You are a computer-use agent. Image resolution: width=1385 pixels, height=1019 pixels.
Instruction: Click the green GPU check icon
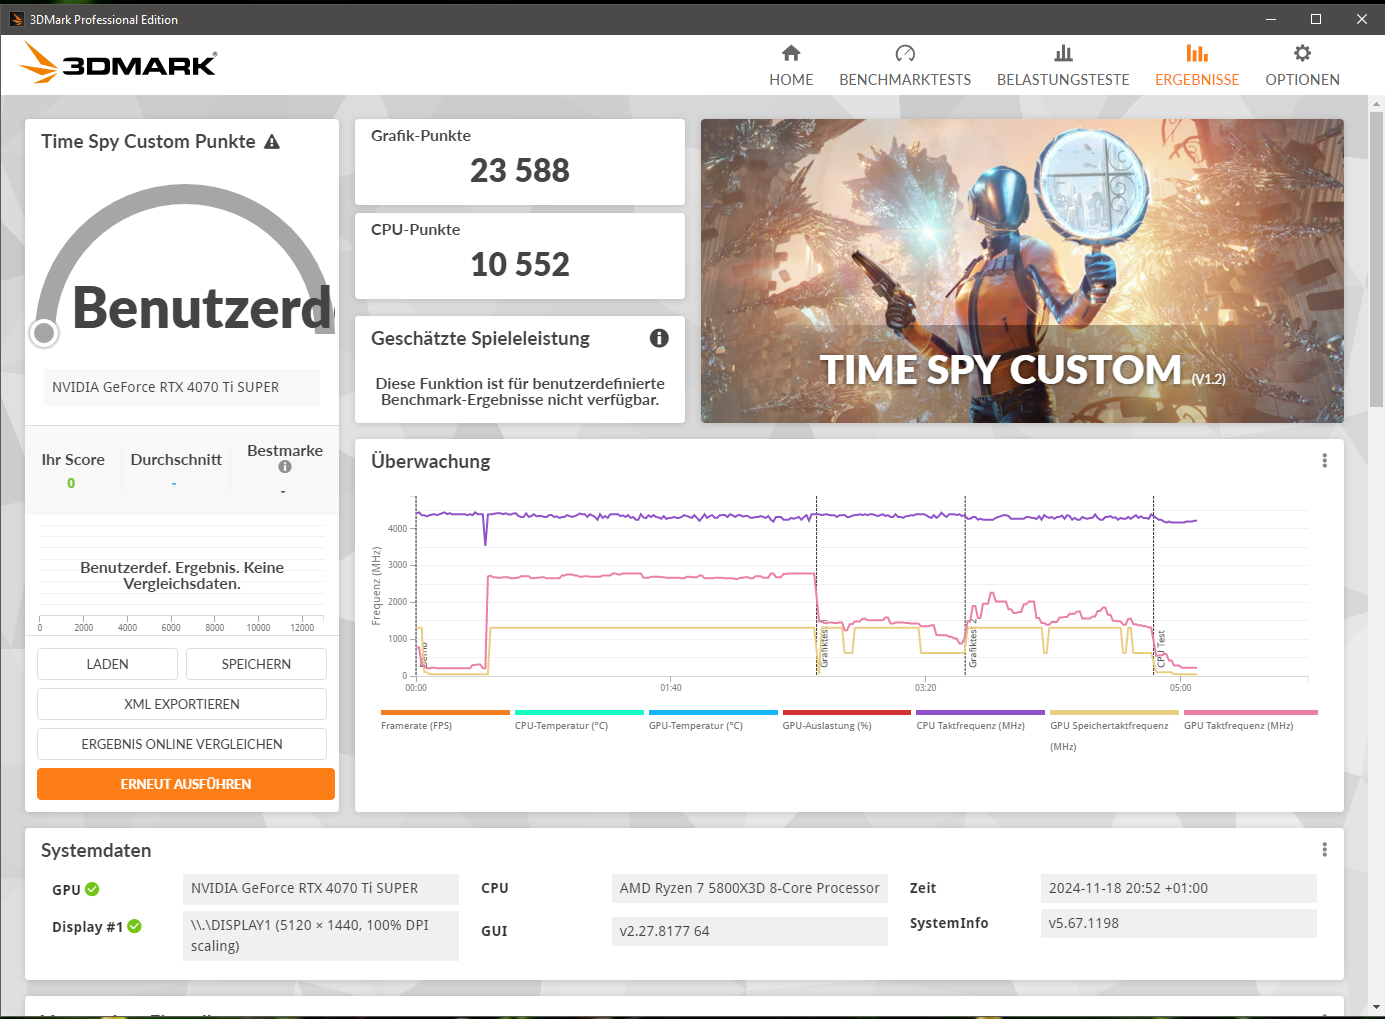92,889
